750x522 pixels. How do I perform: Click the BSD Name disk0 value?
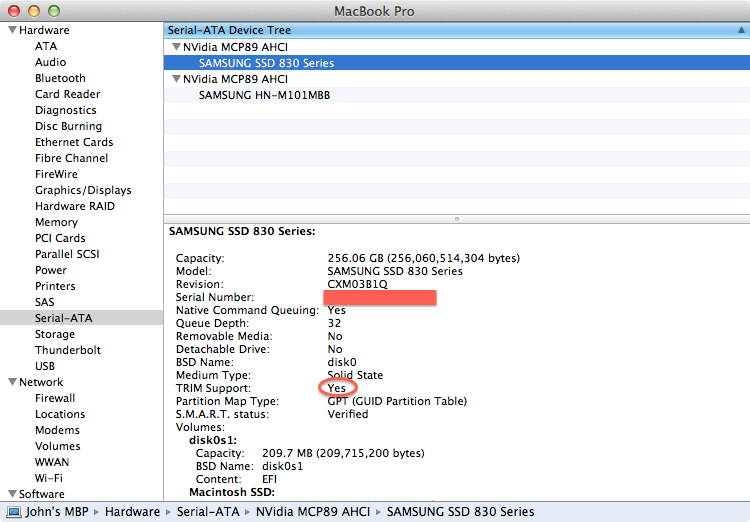click(342, 362)
